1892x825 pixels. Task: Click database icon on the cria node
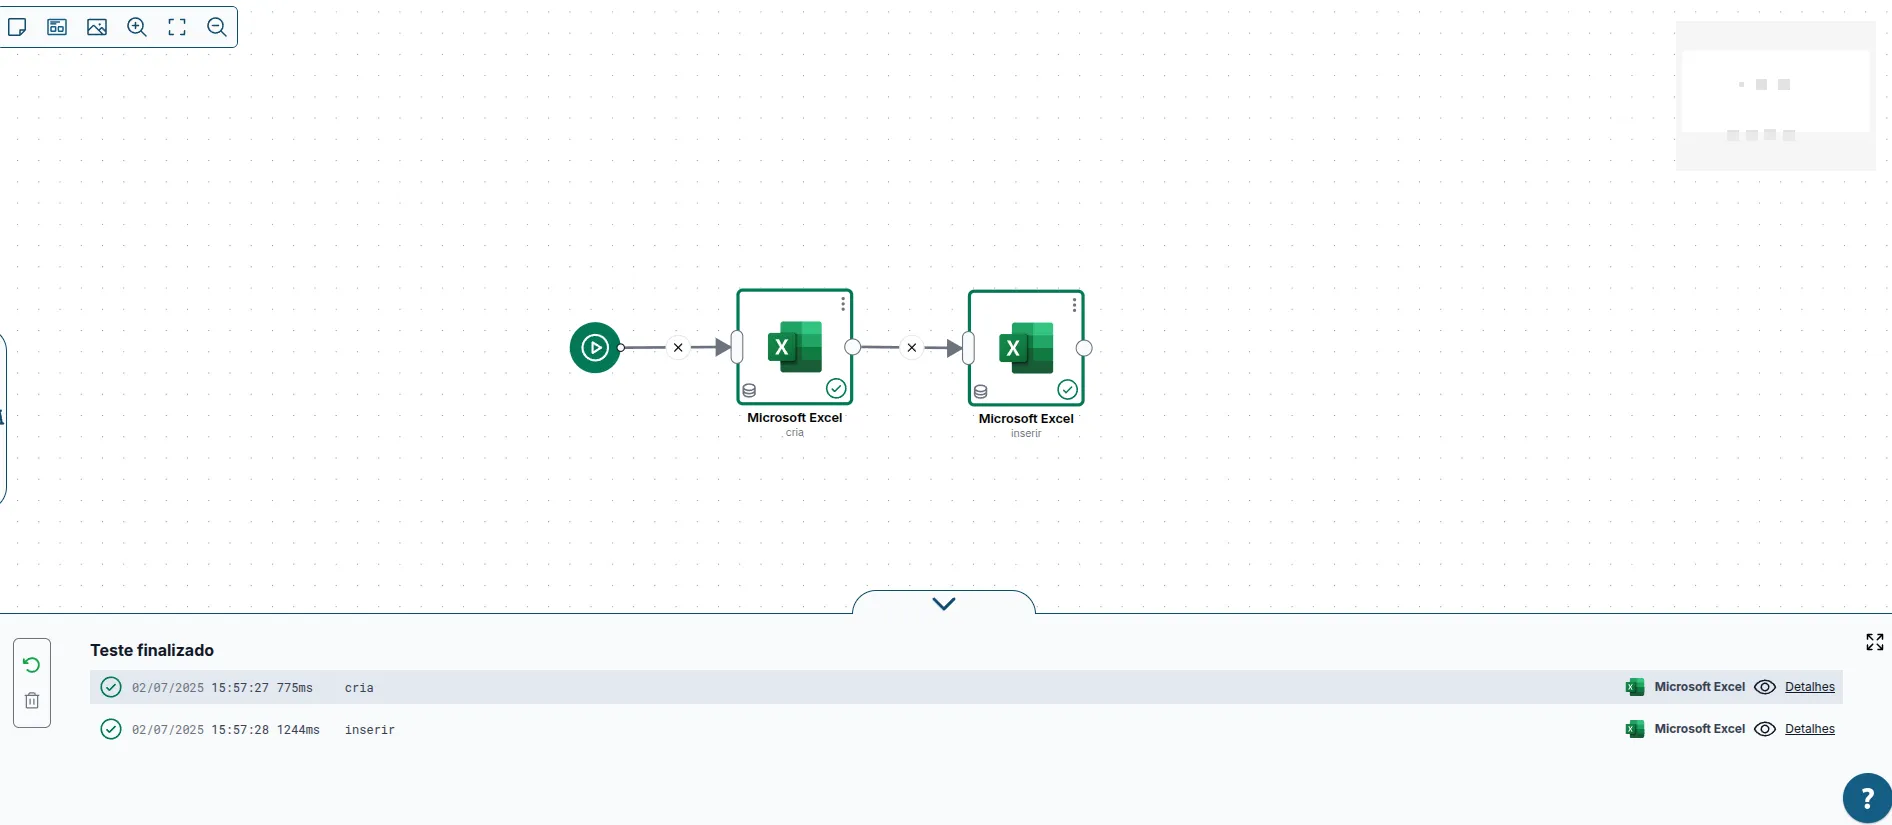coord(749,390)
